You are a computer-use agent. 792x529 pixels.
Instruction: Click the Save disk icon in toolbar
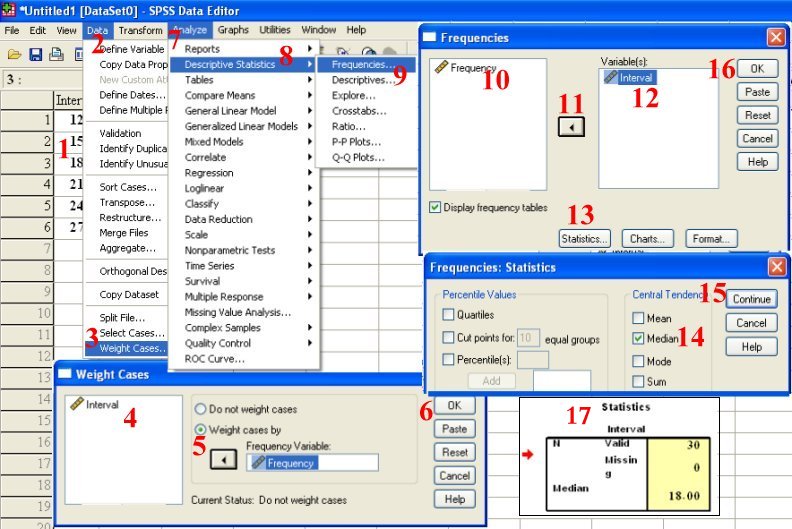[x=35, y=55]
